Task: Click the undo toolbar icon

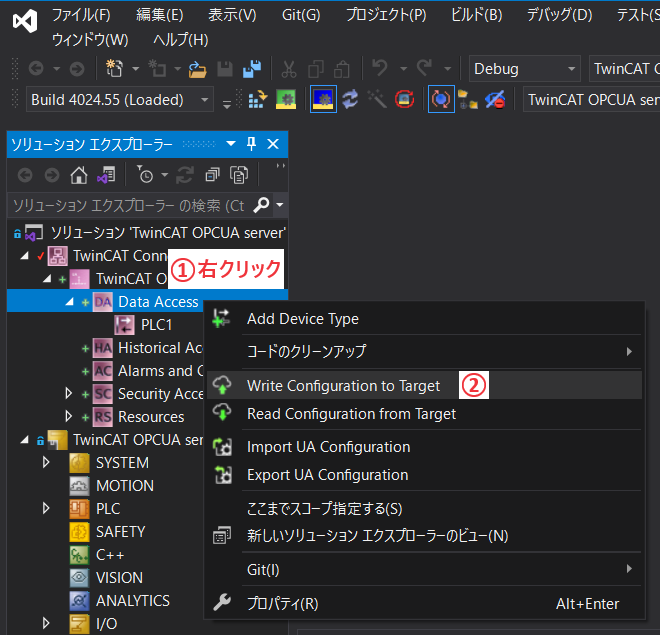Action: pos(381,68)
